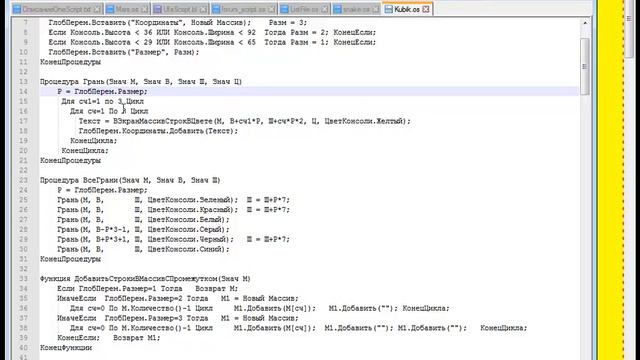Close the ОписаниеOneScript.txt tab
This screenshot has width=640, height=360.
pos(97,9)
